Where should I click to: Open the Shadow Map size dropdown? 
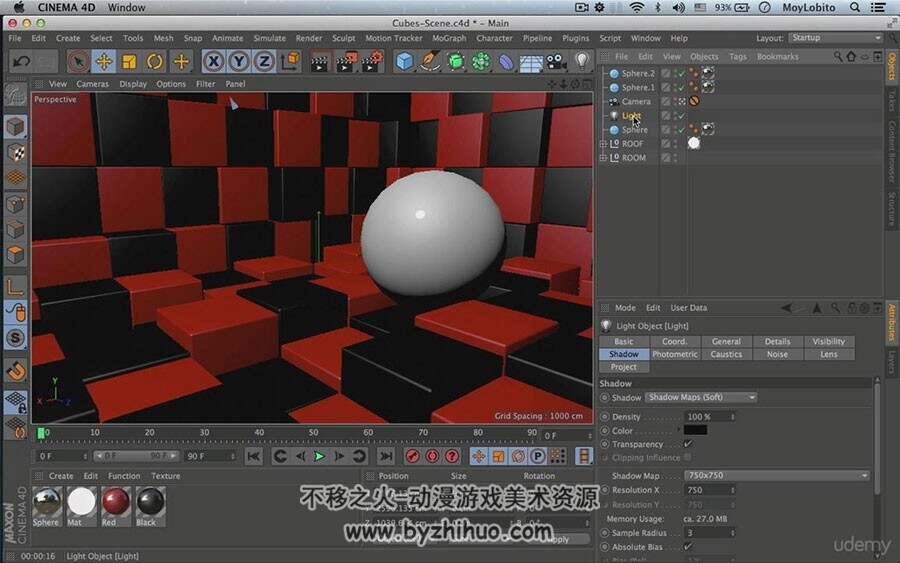pos(776,475)
